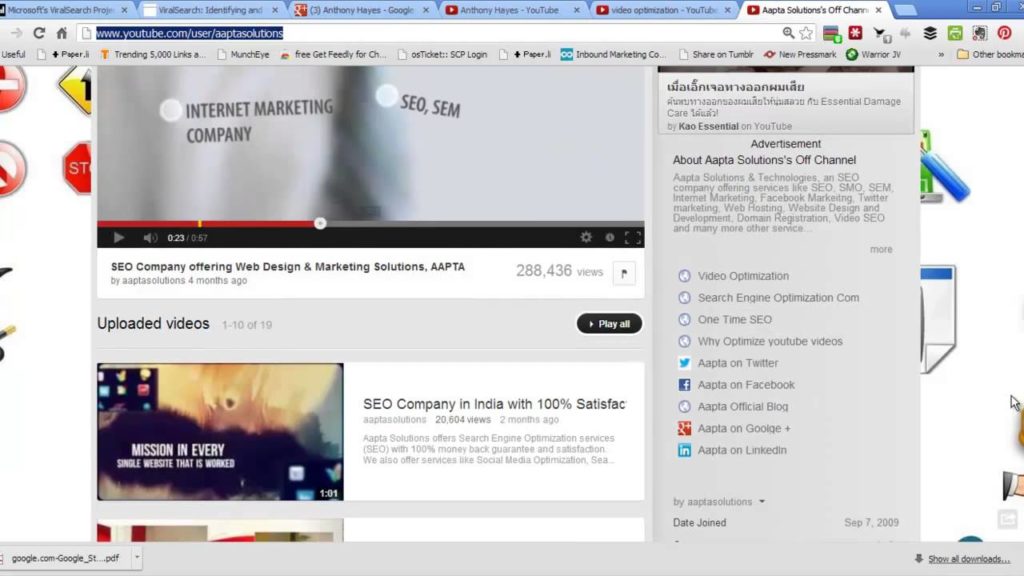This screenshot has height=576, width=1024.
Task: Close the Aapta Solutions's Off Channel tab
Action: click(x=878, y=10)
